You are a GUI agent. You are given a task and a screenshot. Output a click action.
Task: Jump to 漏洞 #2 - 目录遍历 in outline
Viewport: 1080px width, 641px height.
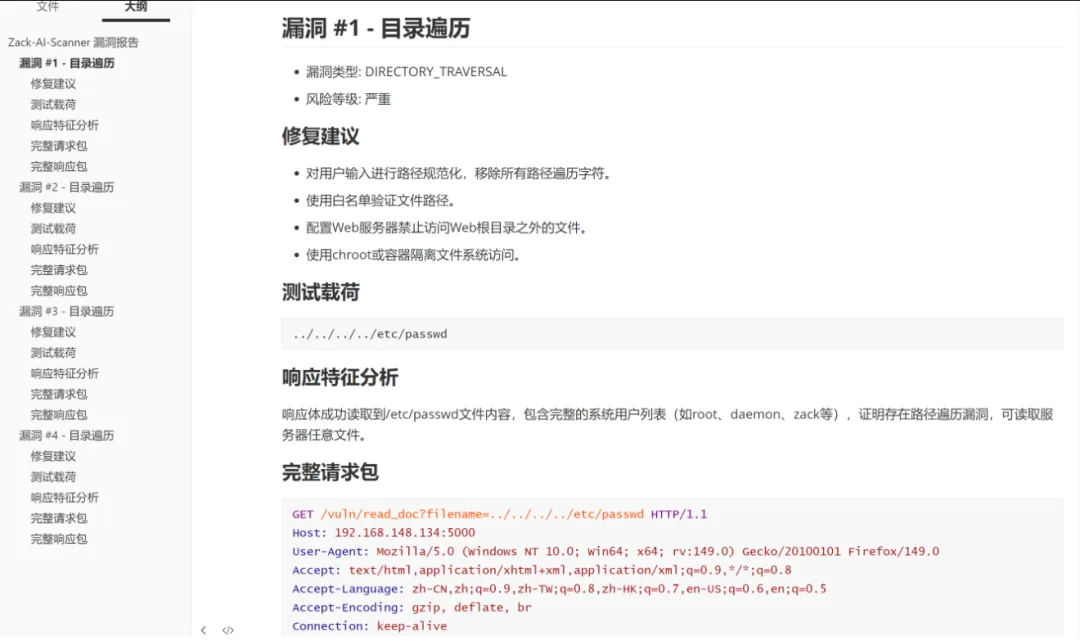[x=67, y=187]
